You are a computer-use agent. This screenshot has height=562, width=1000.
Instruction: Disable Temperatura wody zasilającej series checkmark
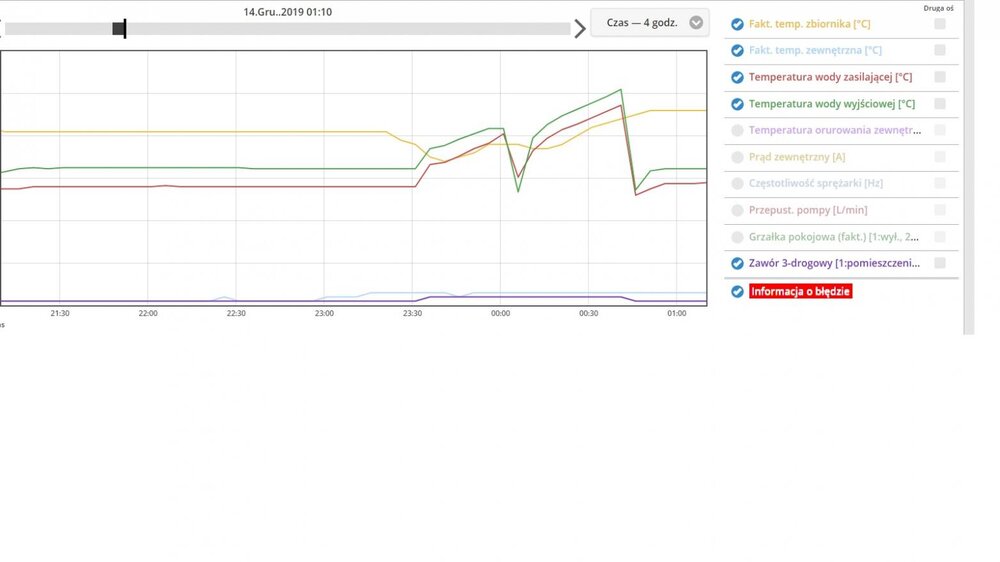(737, 77)
